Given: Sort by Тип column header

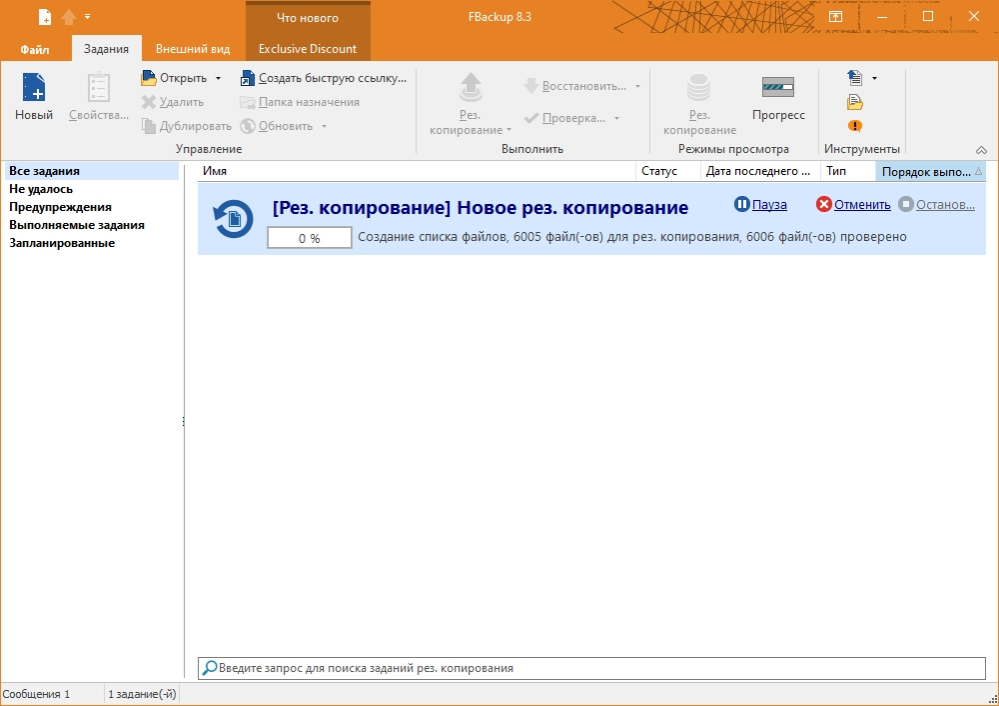Looking at the screenshot, I should click(848, 171).
